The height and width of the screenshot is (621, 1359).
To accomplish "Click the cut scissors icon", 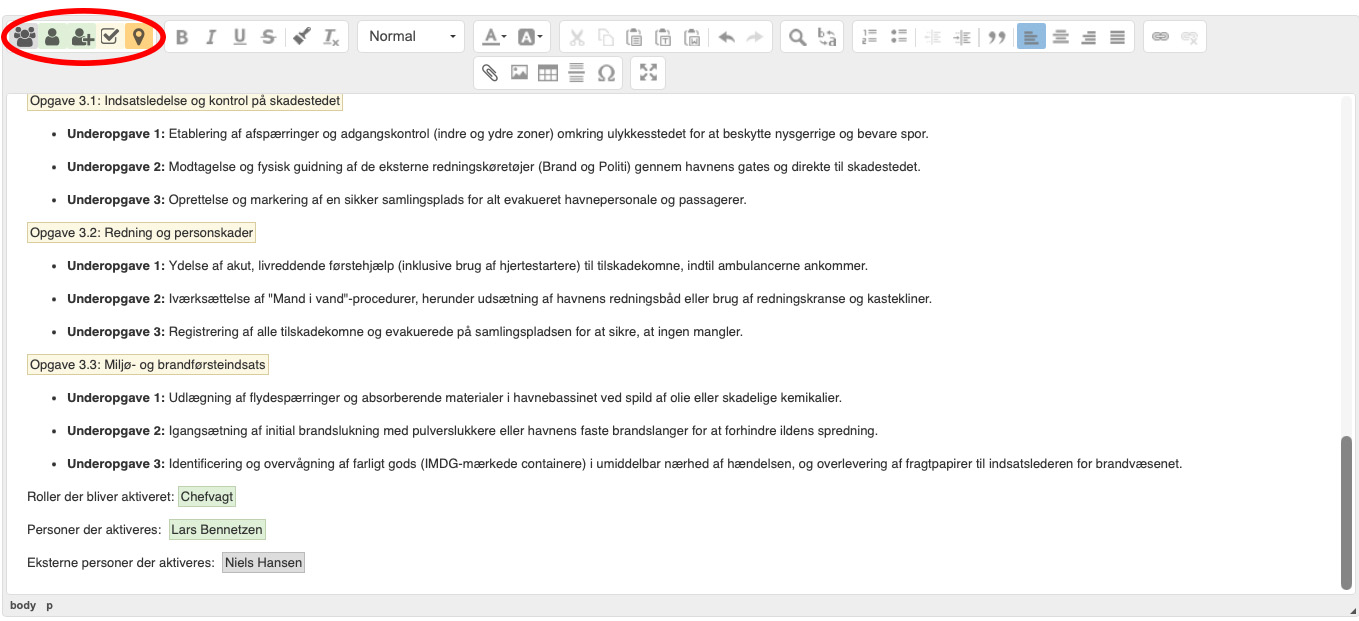I will click(576, 37).
